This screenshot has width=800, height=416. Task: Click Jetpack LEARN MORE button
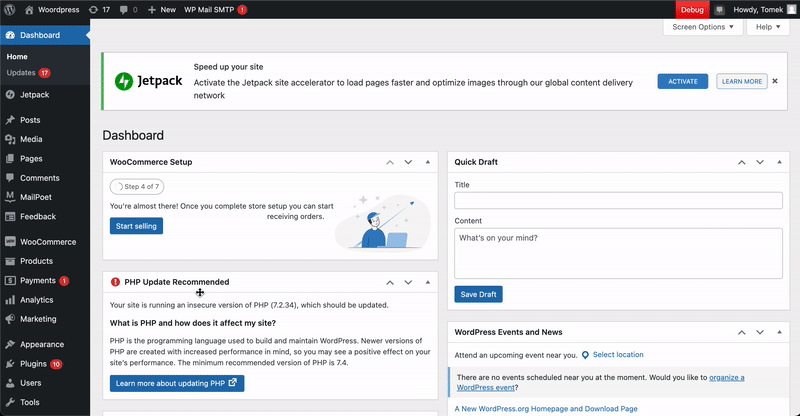[x=742, y=81]
